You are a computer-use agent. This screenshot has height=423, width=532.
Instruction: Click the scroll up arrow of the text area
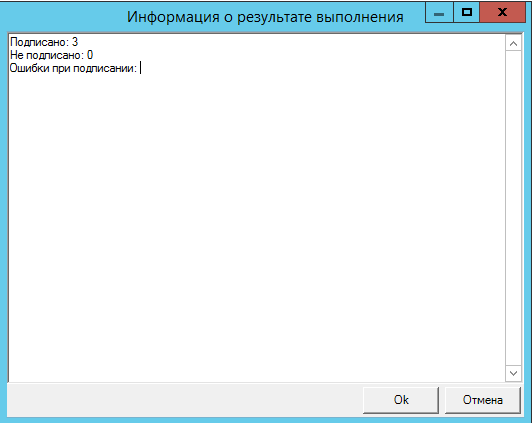pos(513,43)
